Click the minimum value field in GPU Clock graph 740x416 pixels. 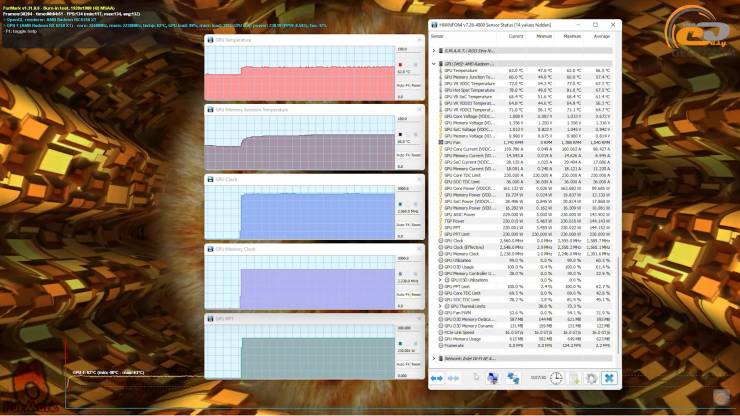pos(408,236)
